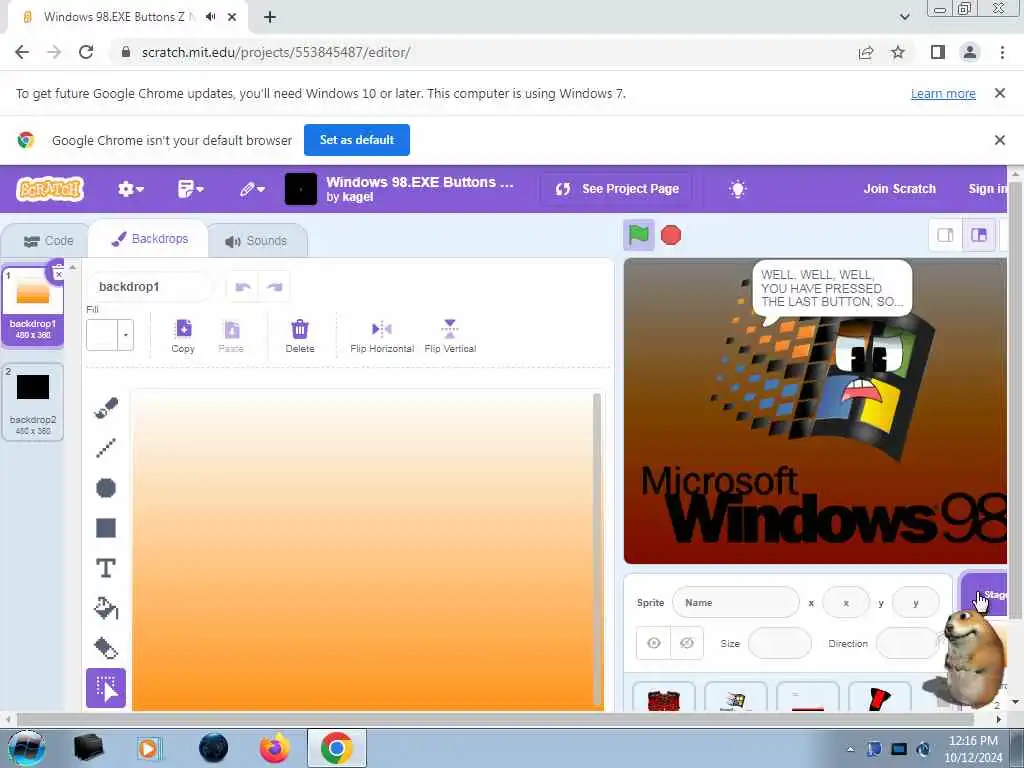Open Firefox from the taskbar
The width and height of the screenshot is (1024, 768).
[x=274, y=748]
